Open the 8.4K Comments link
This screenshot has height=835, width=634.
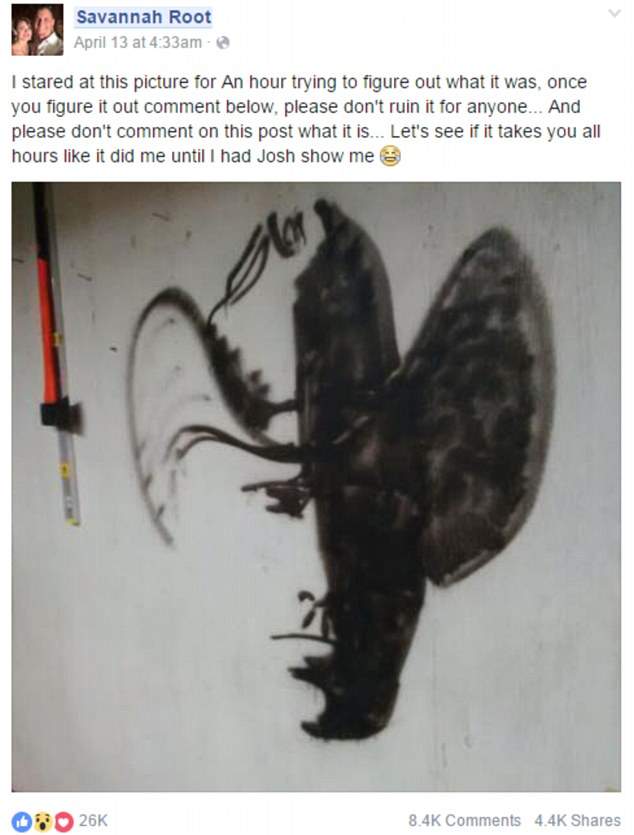pos(464,821)
